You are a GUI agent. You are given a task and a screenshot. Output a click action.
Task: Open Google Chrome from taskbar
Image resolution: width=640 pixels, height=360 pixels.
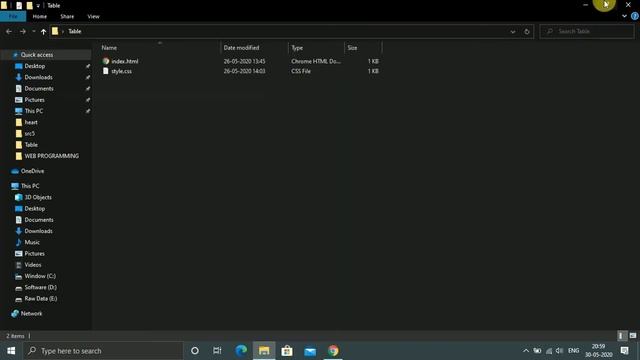333,351
